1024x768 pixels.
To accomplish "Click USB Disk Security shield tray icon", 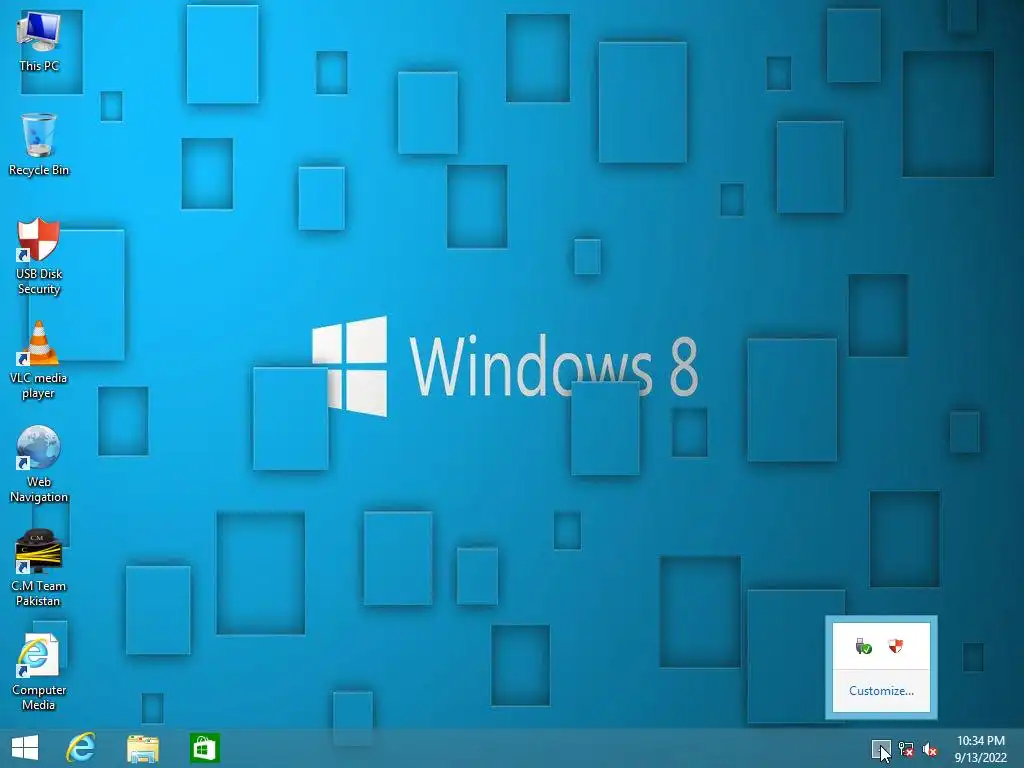I will [895, 647].
